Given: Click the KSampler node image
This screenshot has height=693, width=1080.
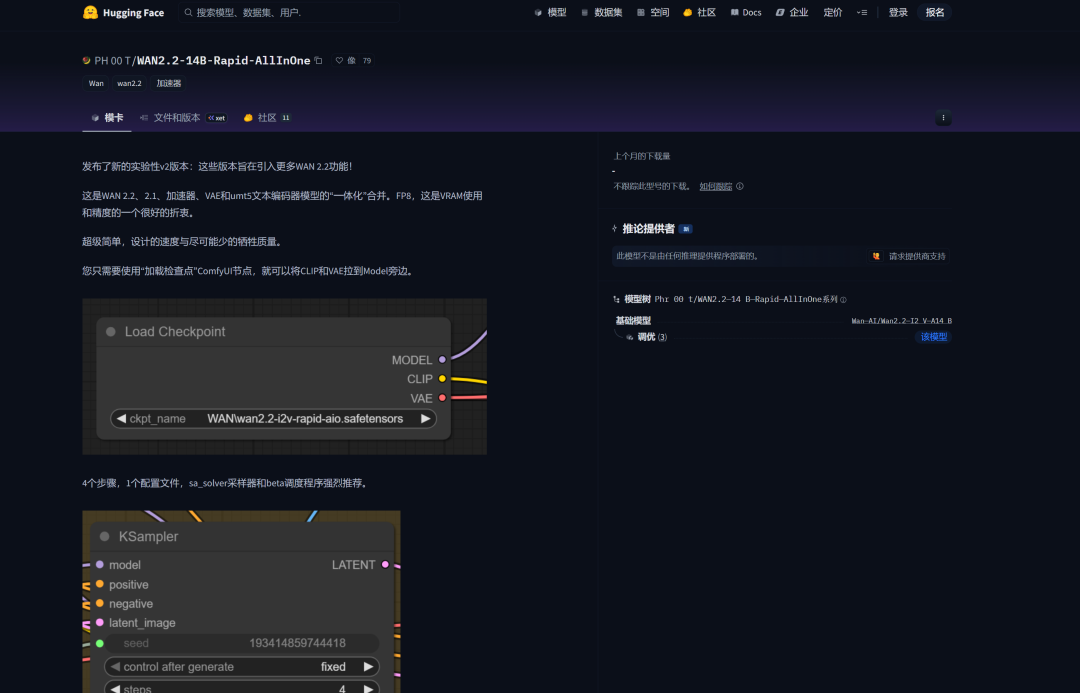Looking at the screenshot, I should click(x=241, y=602).
